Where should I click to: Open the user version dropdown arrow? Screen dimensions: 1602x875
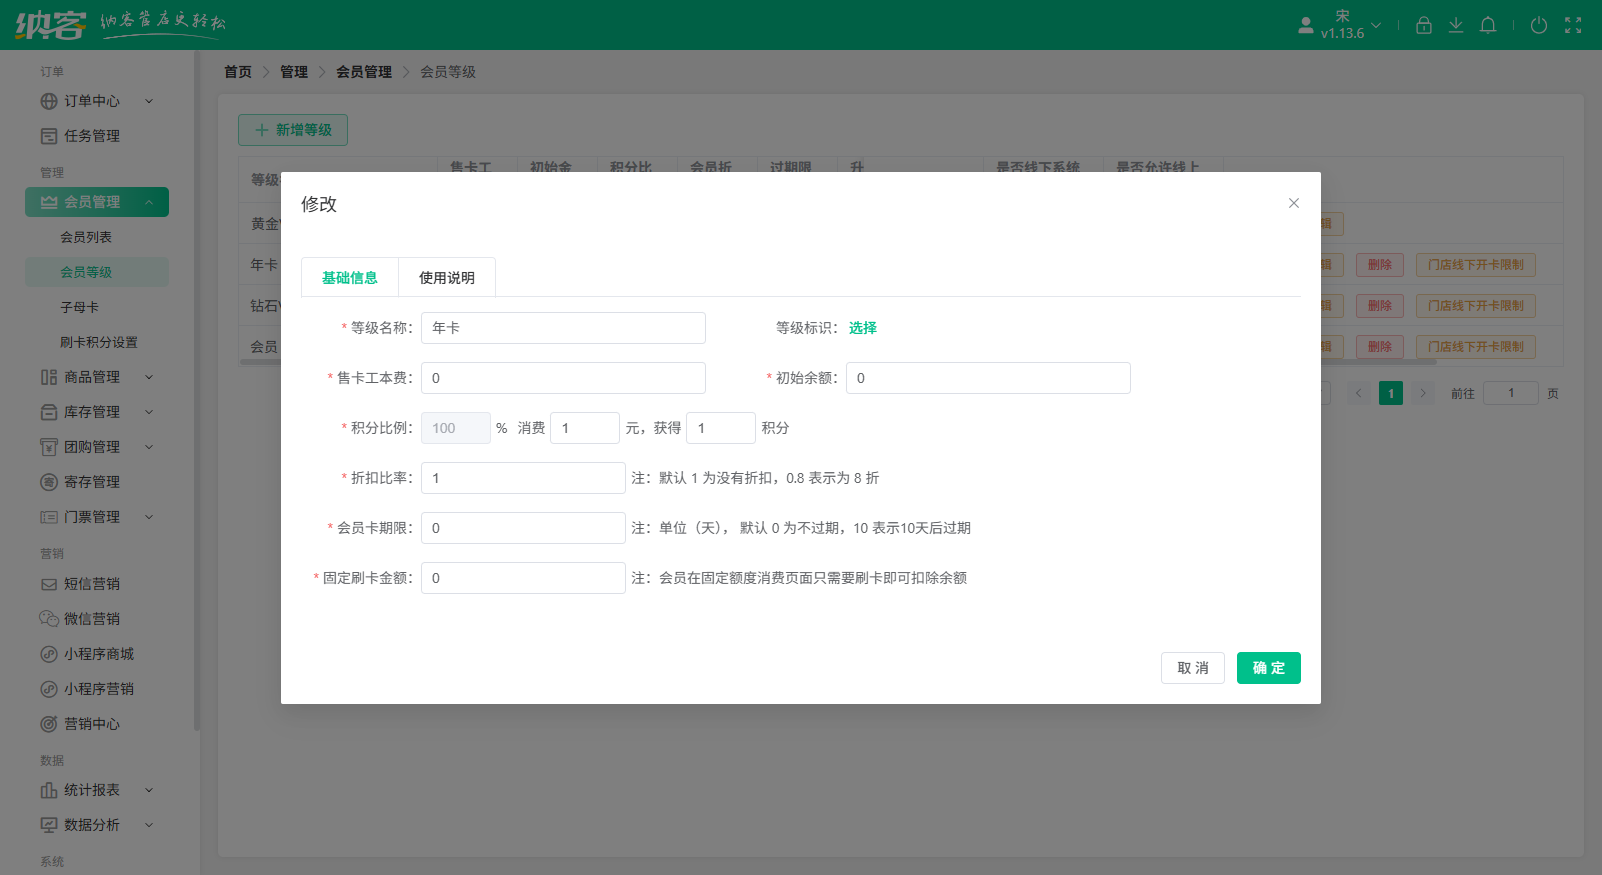(x=1376, y=25)
